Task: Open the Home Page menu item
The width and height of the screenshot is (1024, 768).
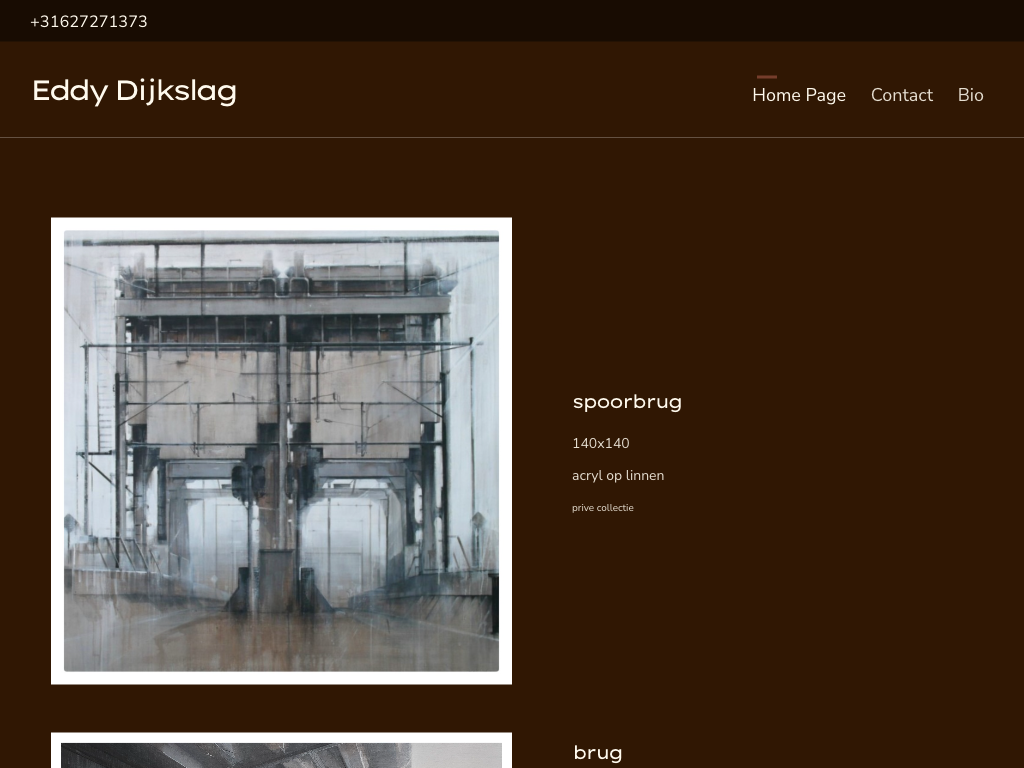Action: coord(798,95)
